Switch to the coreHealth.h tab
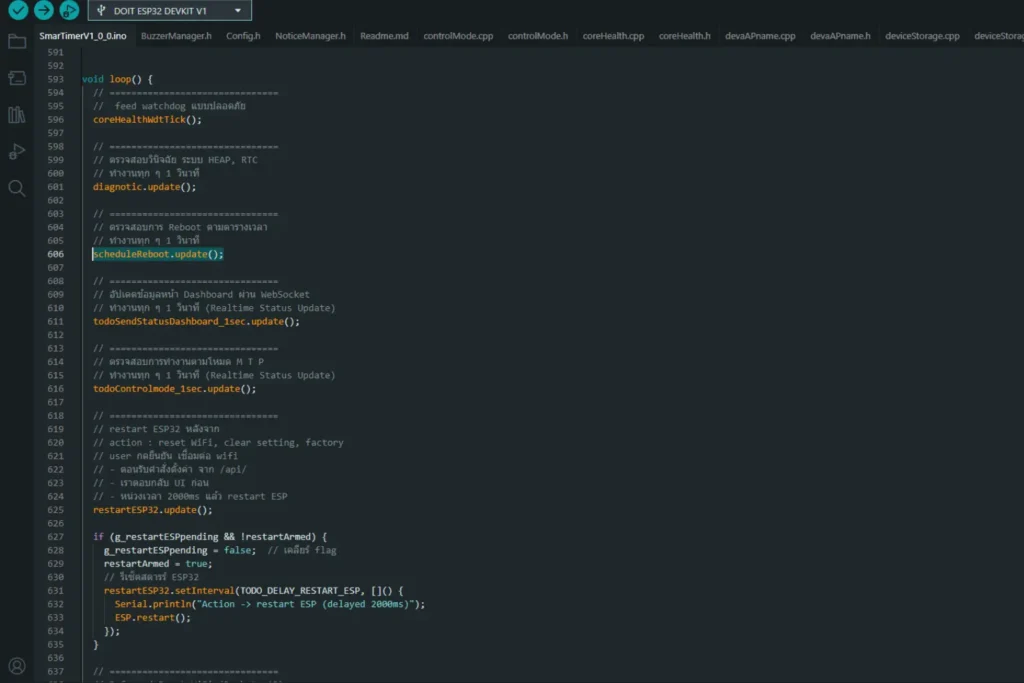This screenshot has width=1024, height=683. 685,36
